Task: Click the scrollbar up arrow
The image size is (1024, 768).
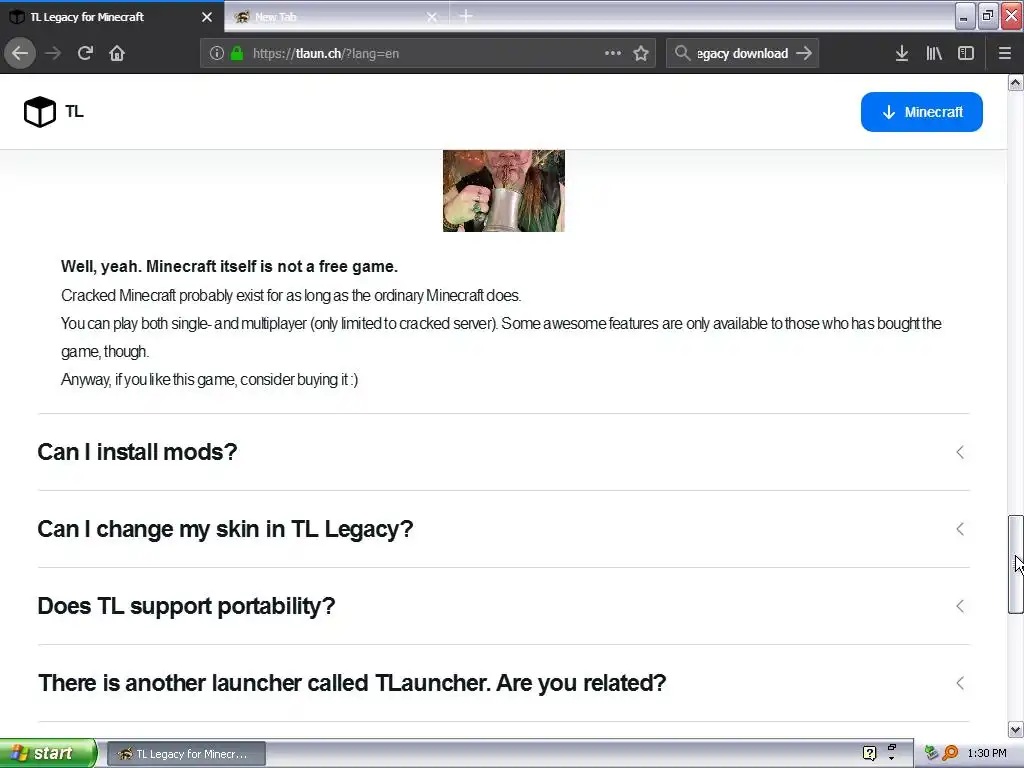Action: pos(1015,82)
